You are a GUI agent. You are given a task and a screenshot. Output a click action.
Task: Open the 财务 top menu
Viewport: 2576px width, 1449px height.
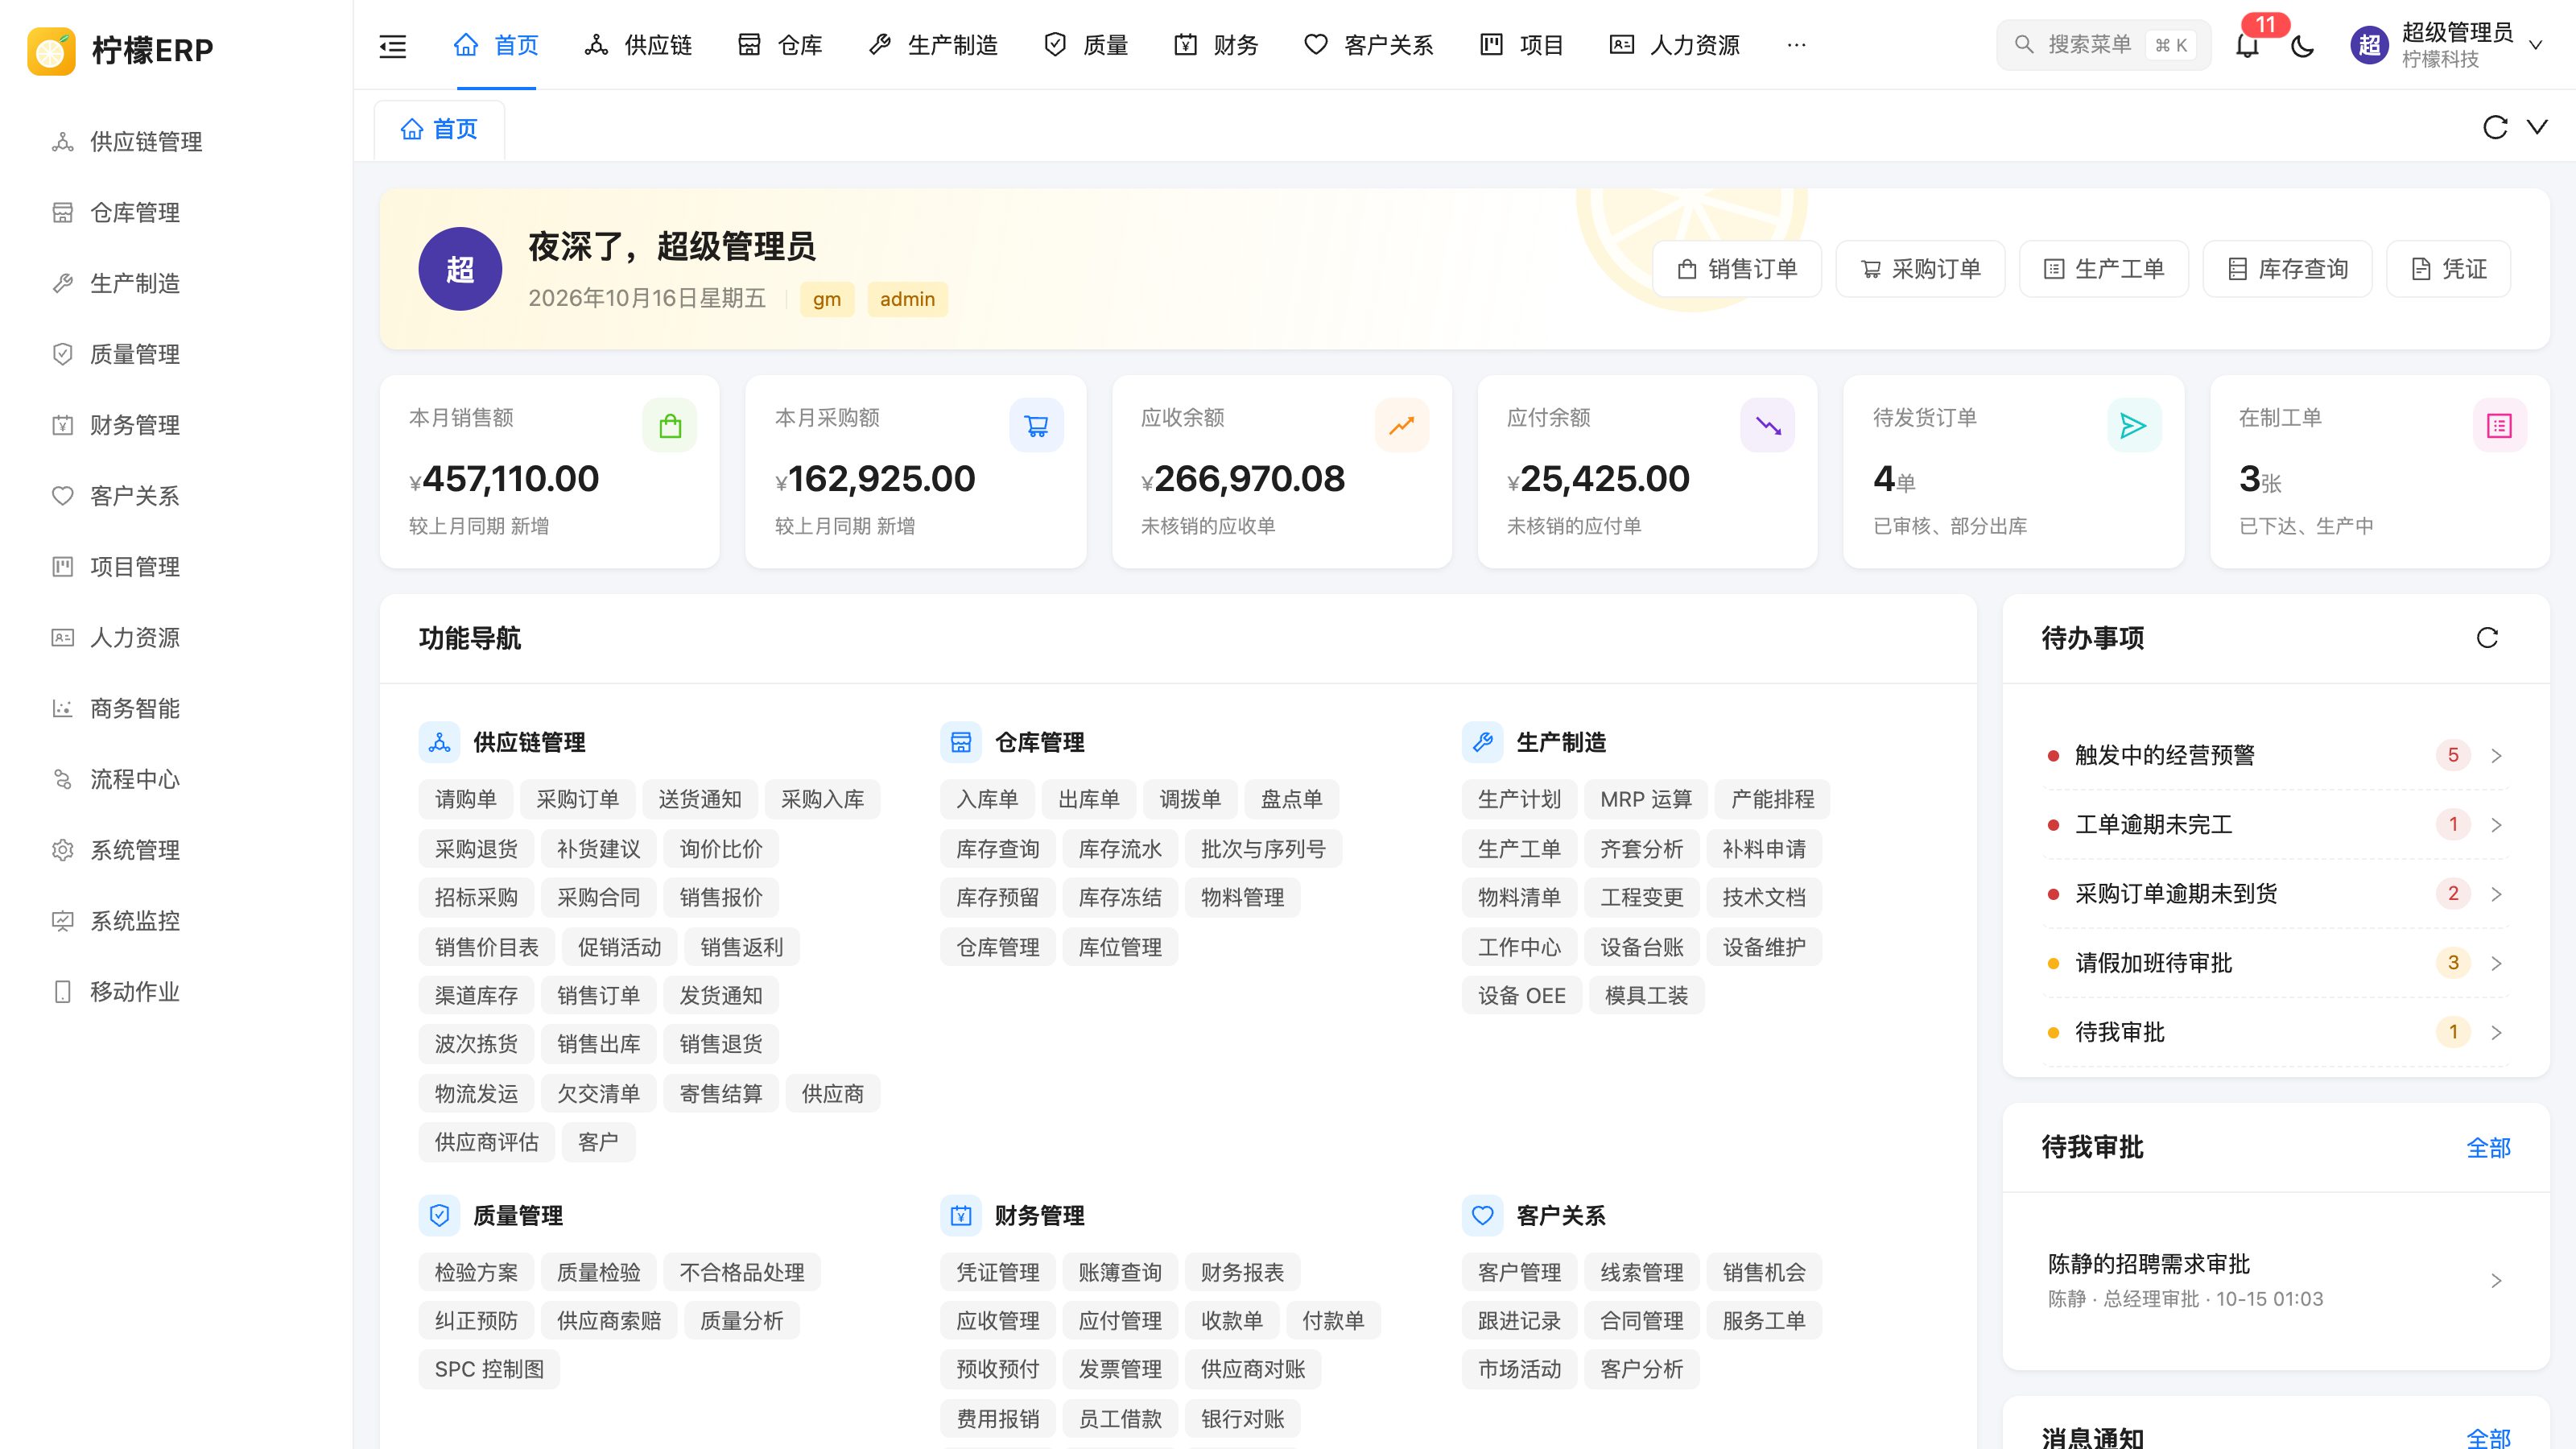1216,45
